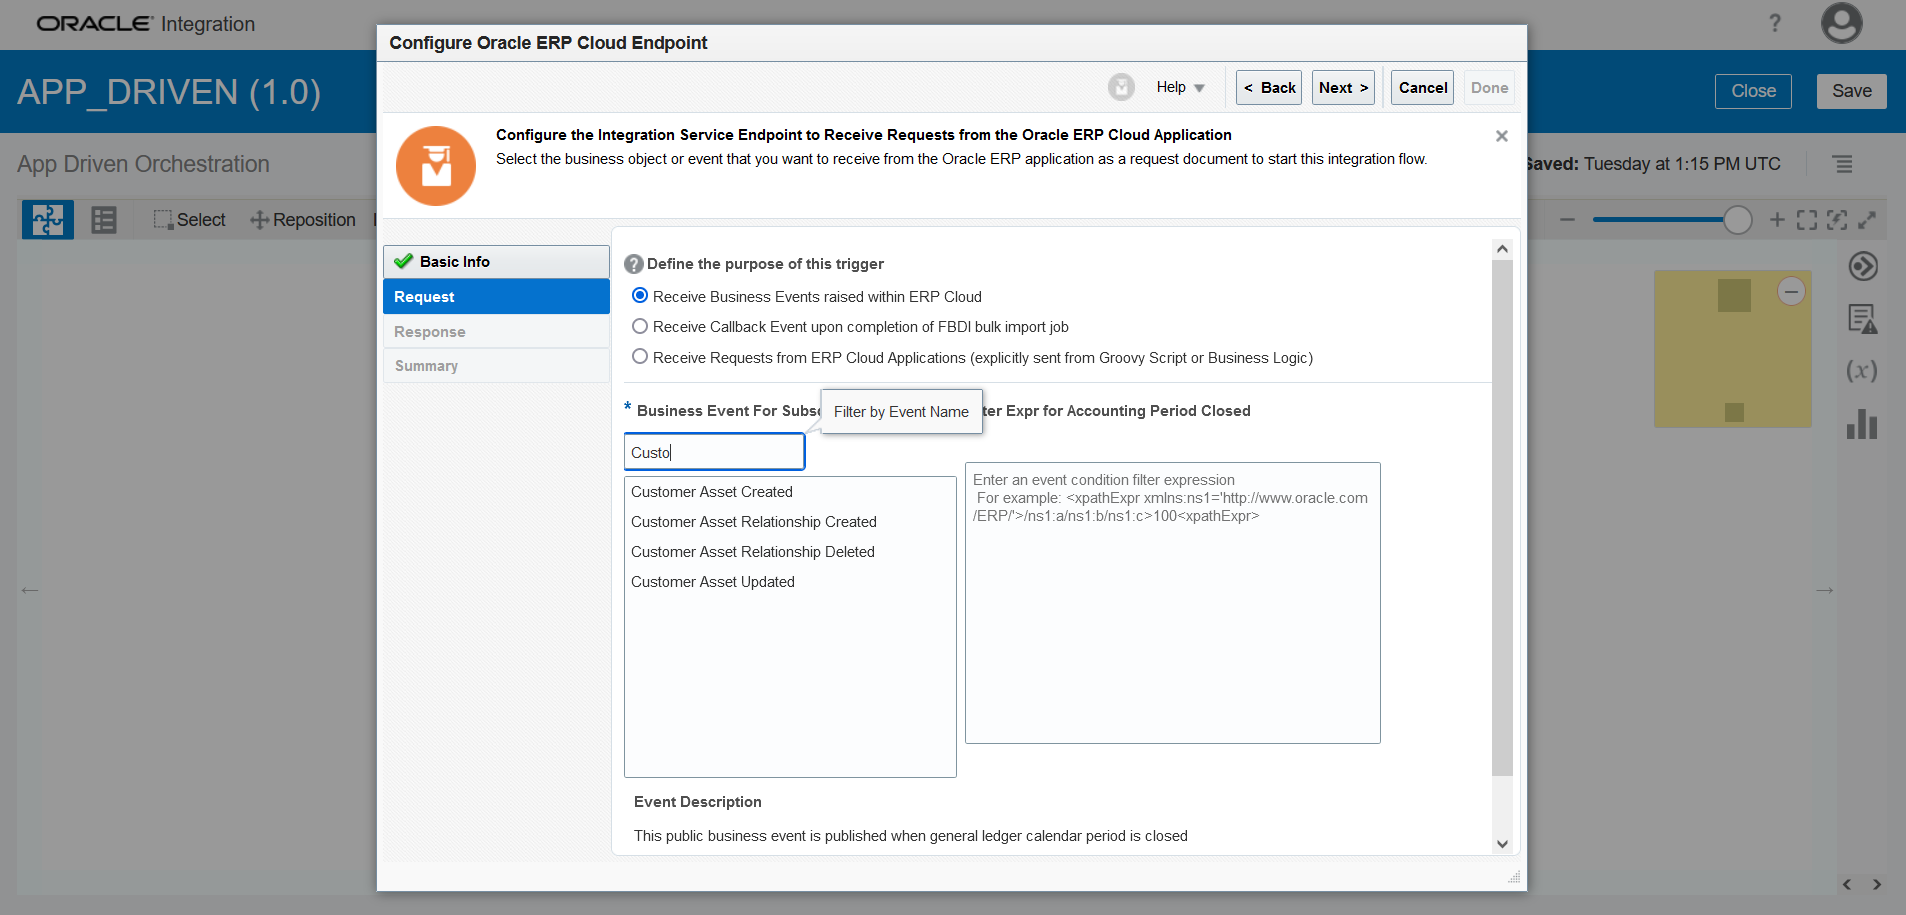Click the Next button
1906x915 pixels.
pos(1342,87)
